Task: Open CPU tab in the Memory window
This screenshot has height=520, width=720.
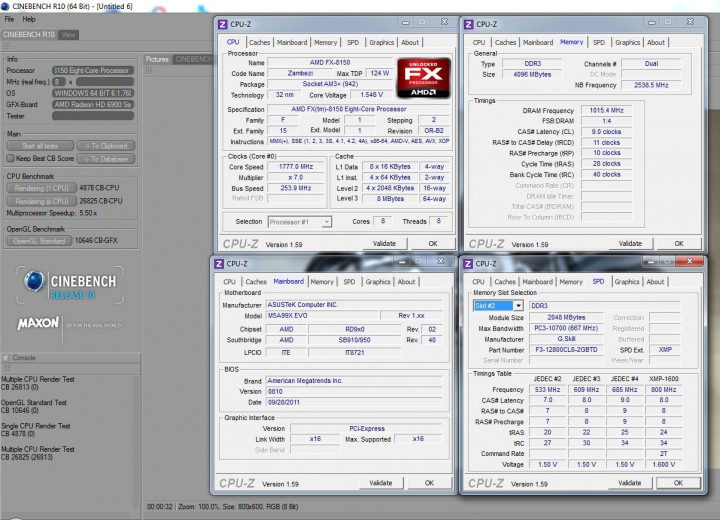Action: (479, 42)
